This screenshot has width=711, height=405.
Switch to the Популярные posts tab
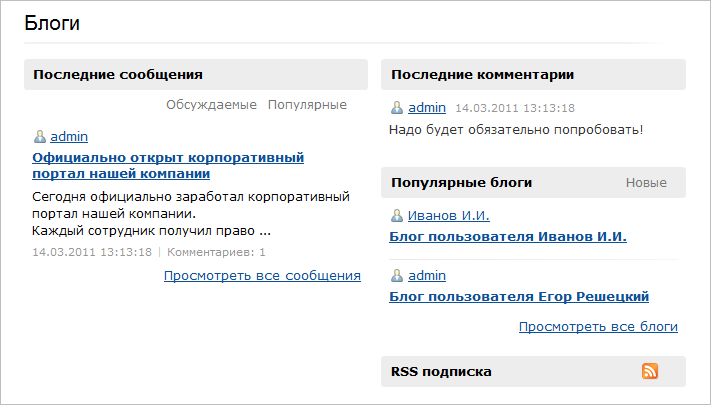pyautogui.click(x=307, y=105)
